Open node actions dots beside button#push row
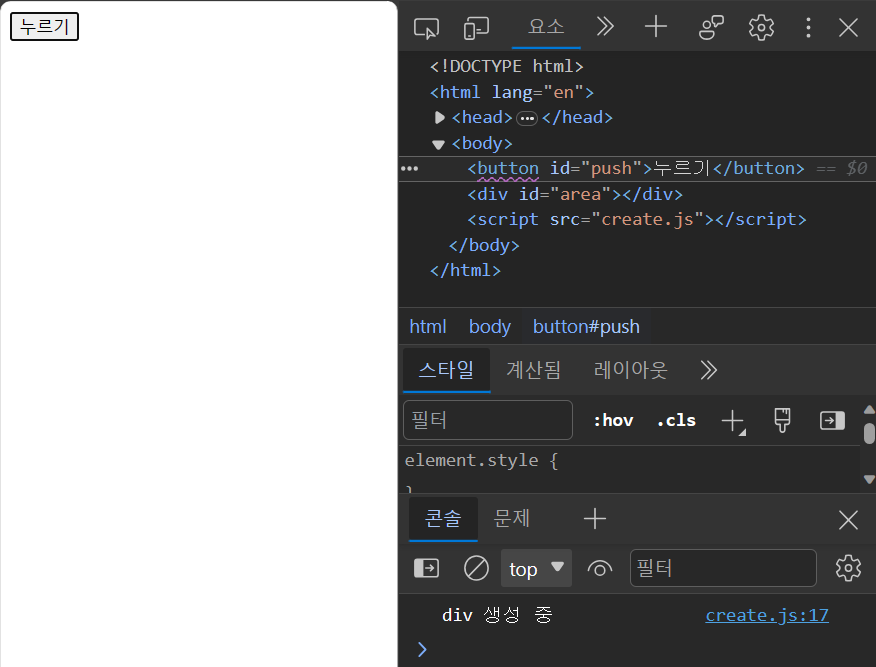Viewport: 876px width, 667px height. (410, 169)
